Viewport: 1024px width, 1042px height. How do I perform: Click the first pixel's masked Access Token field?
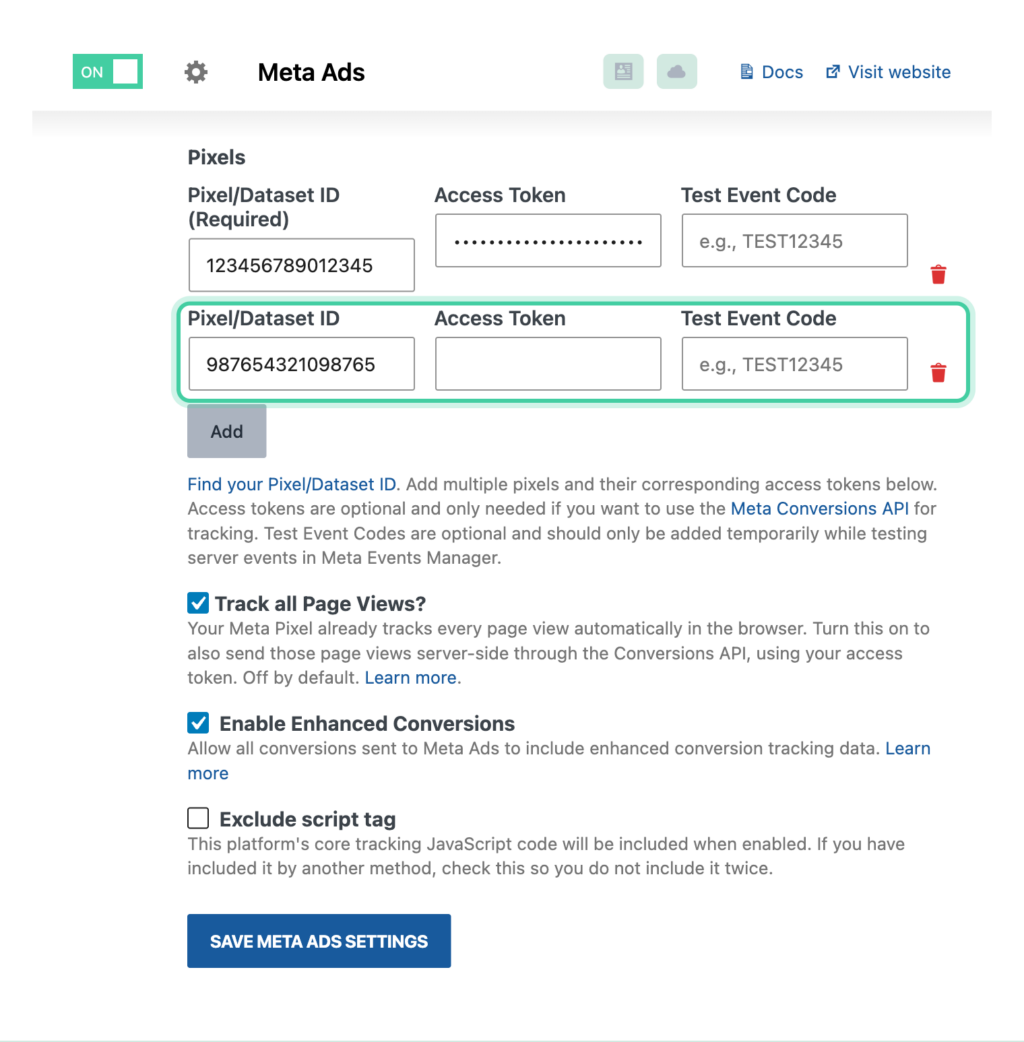548,241
